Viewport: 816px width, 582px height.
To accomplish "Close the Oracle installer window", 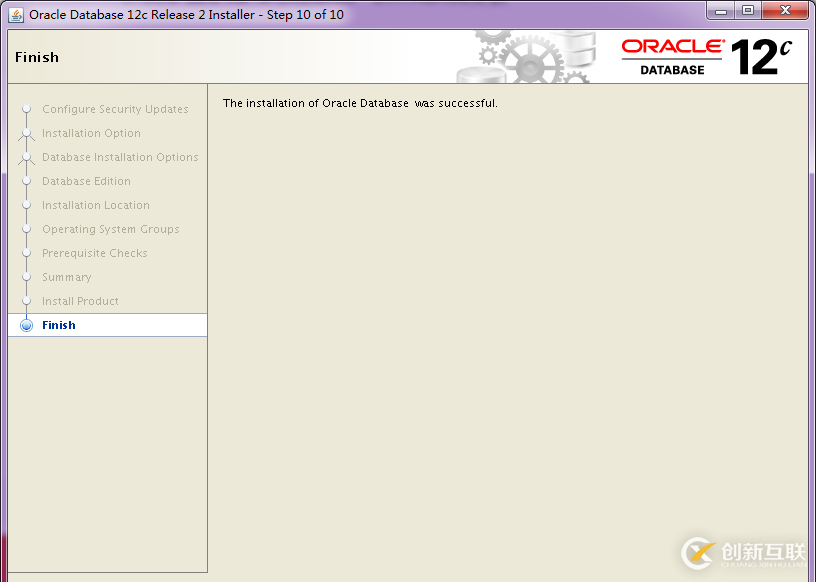I will click(786, 11).
